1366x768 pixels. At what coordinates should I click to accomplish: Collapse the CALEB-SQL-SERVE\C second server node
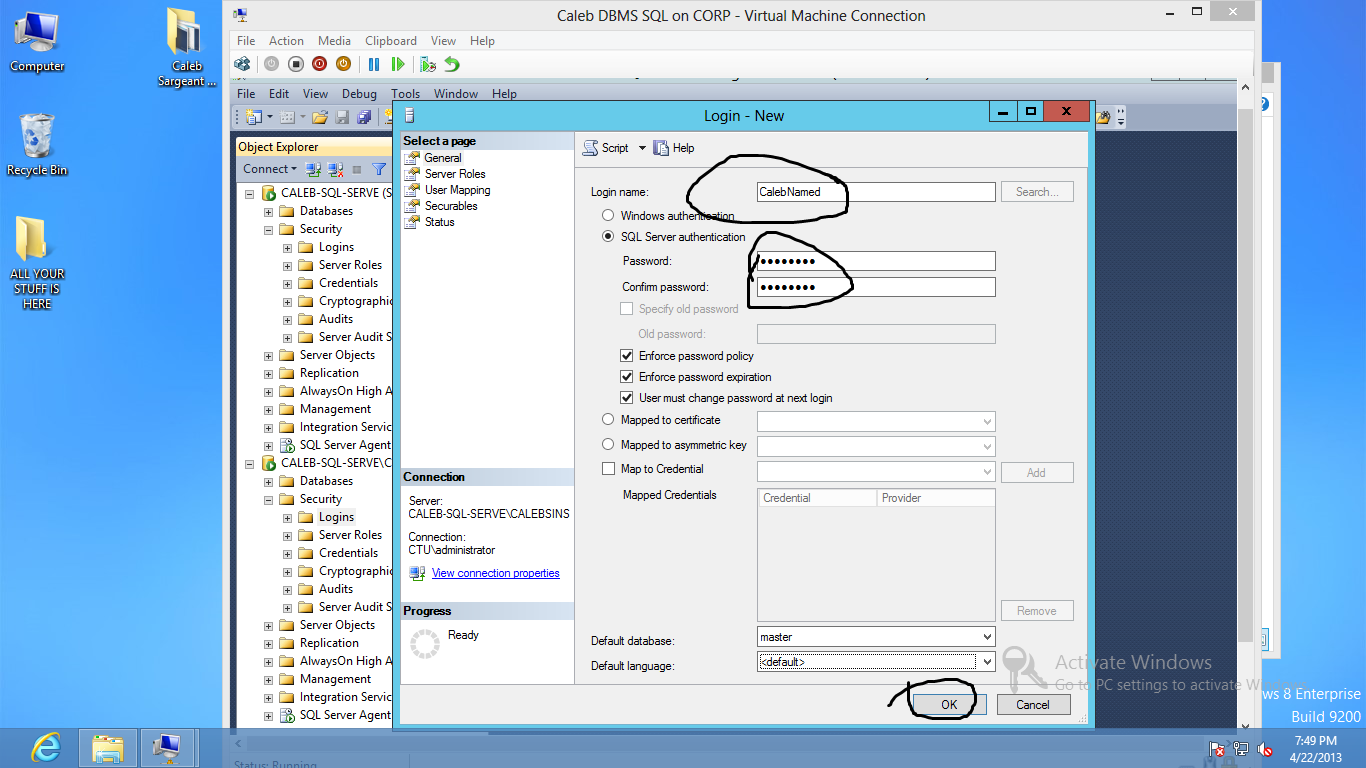point(249,463)
